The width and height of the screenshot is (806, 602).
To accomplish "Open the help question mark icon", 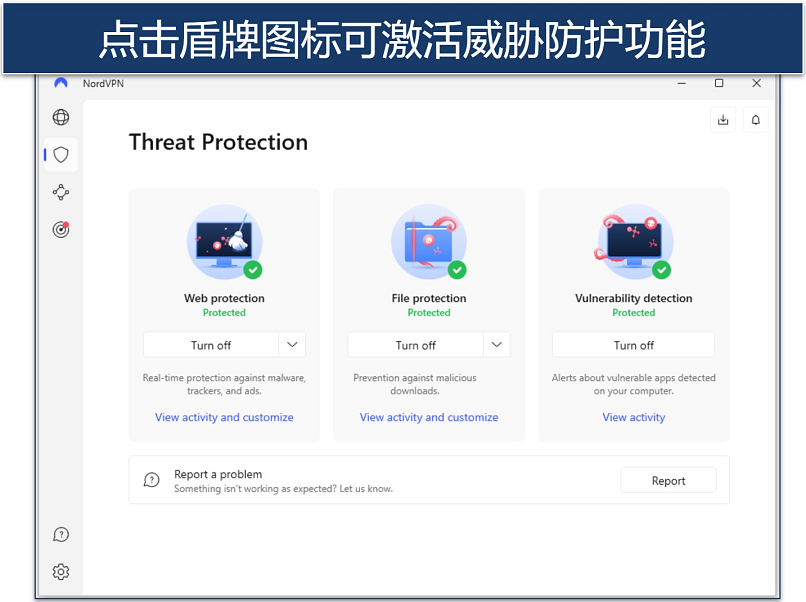I will pyautogui.click(x=61, y=535).
